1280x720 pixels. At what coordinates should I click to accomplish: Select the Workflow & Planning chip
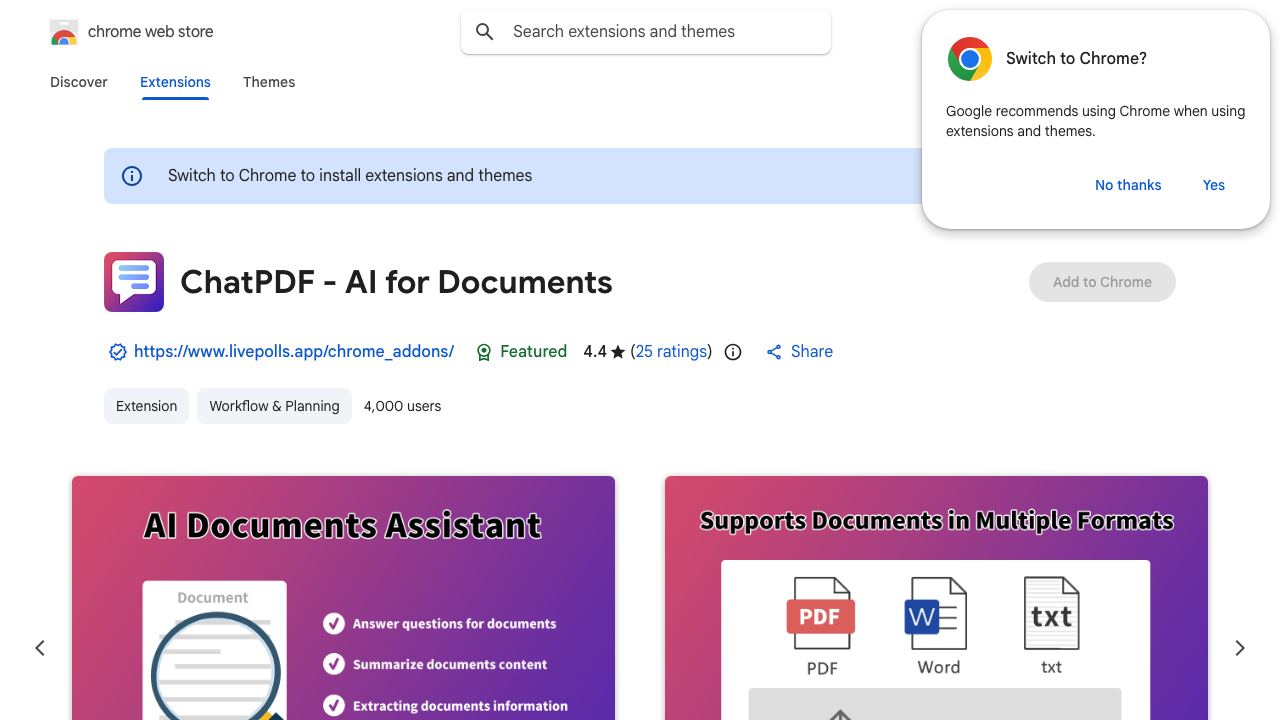click(x=274, y=406)
